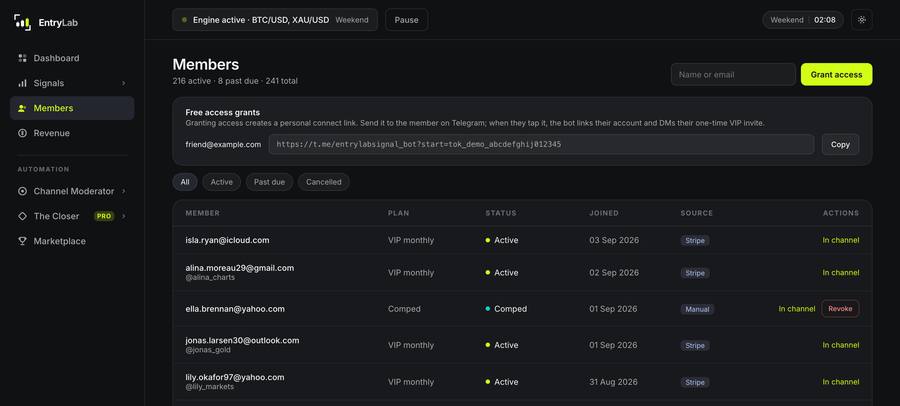Screen dimensions: 900x406
Task: Open the Marketplace page
Action: coord(72,241)
